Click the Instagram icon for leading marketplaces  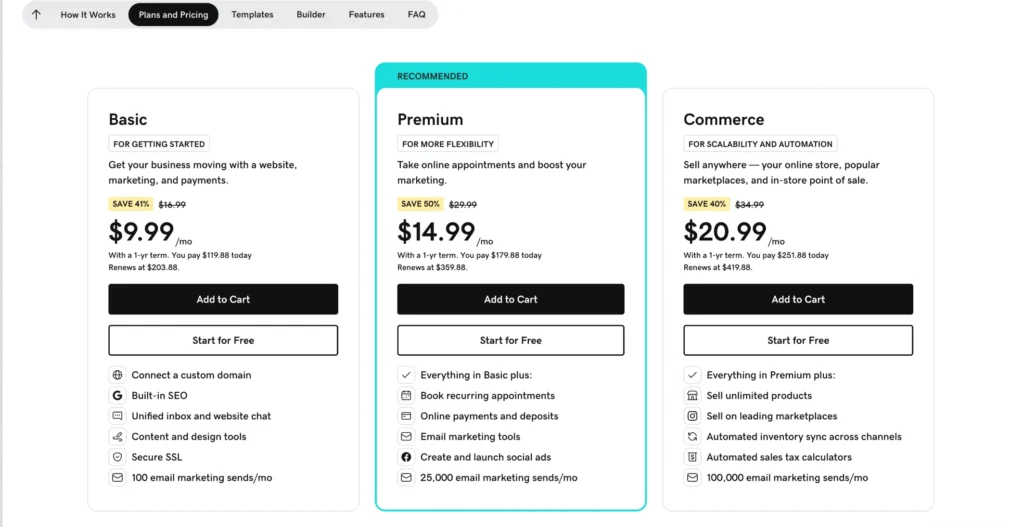(x=692, y=416)
